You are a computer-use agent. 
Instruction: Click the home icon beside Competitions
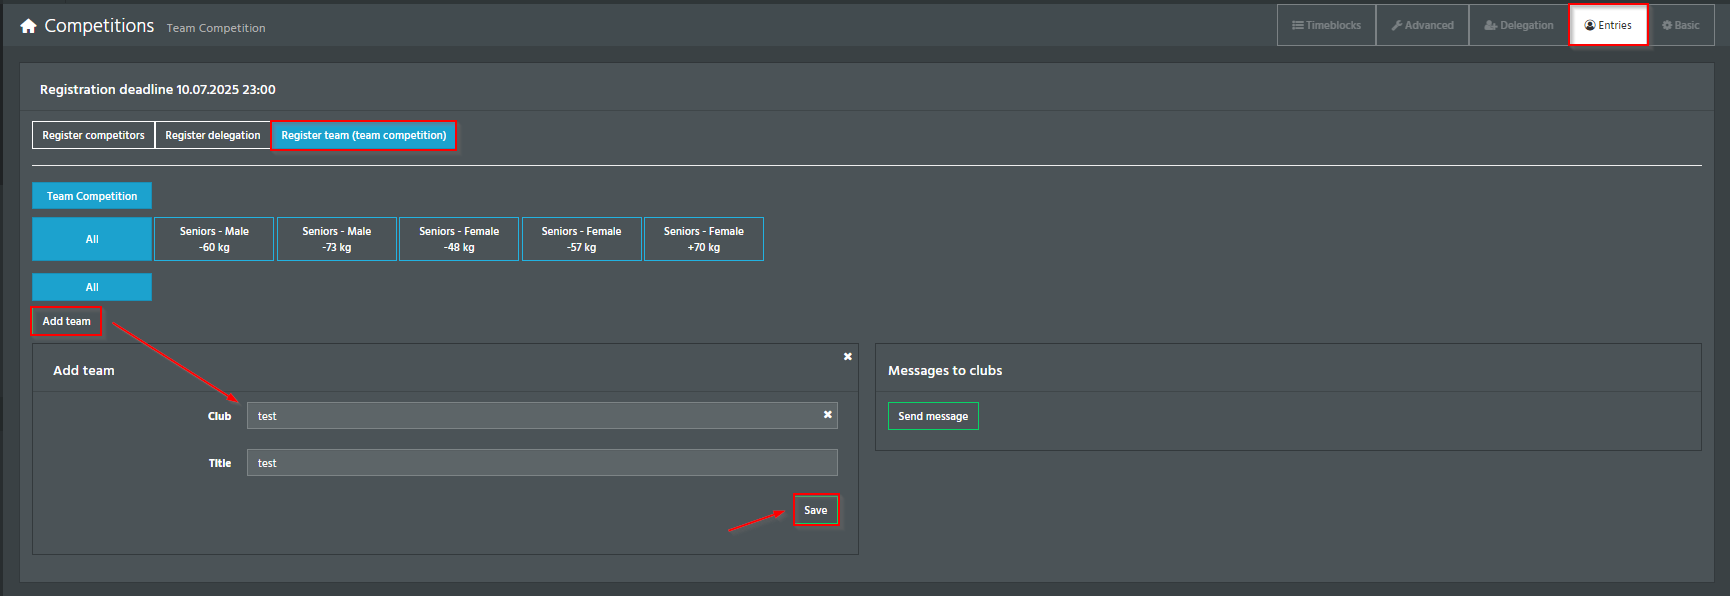(x=28, y=26)
